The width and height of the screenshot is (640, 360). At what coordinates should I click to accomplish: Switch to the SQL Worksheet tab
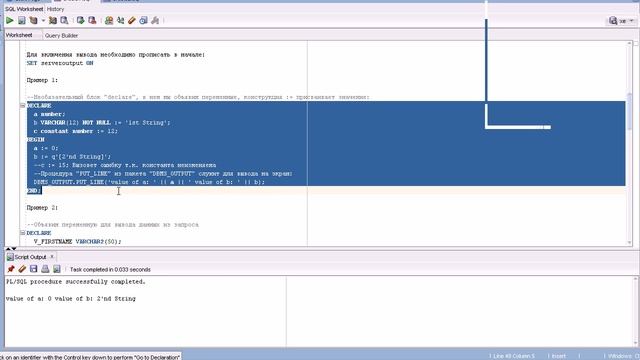point(24,9)
